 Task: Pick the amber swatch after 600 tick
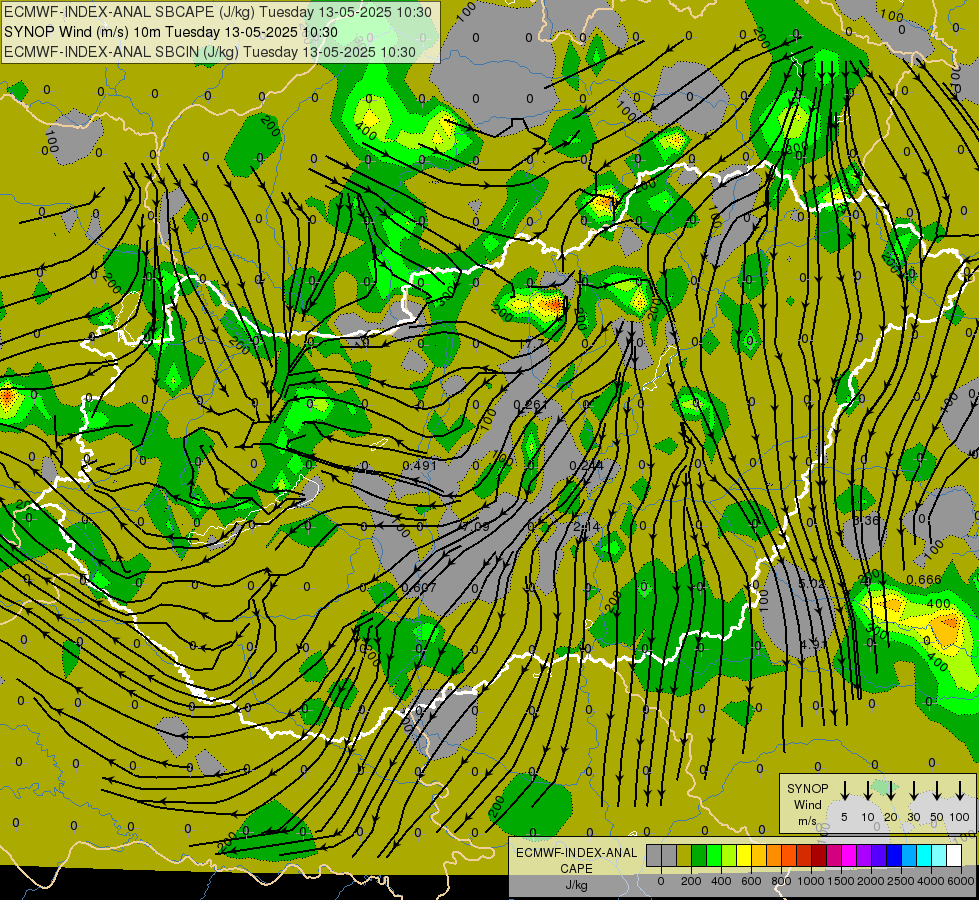coord(759,855)
